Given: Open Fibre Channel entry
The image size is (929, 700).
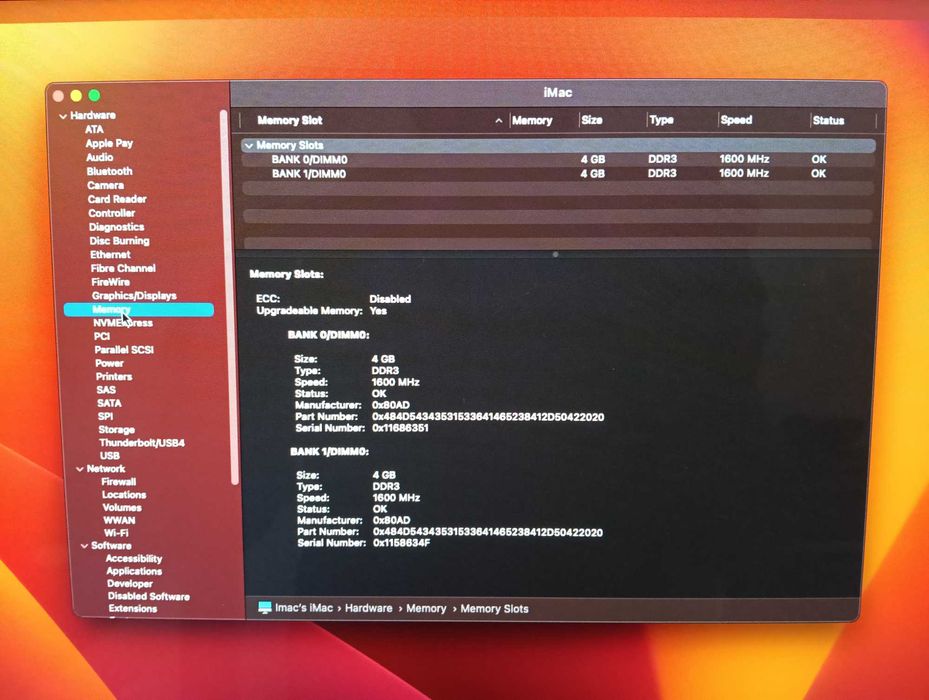Looking at the screenshot, I should (123, 269).
